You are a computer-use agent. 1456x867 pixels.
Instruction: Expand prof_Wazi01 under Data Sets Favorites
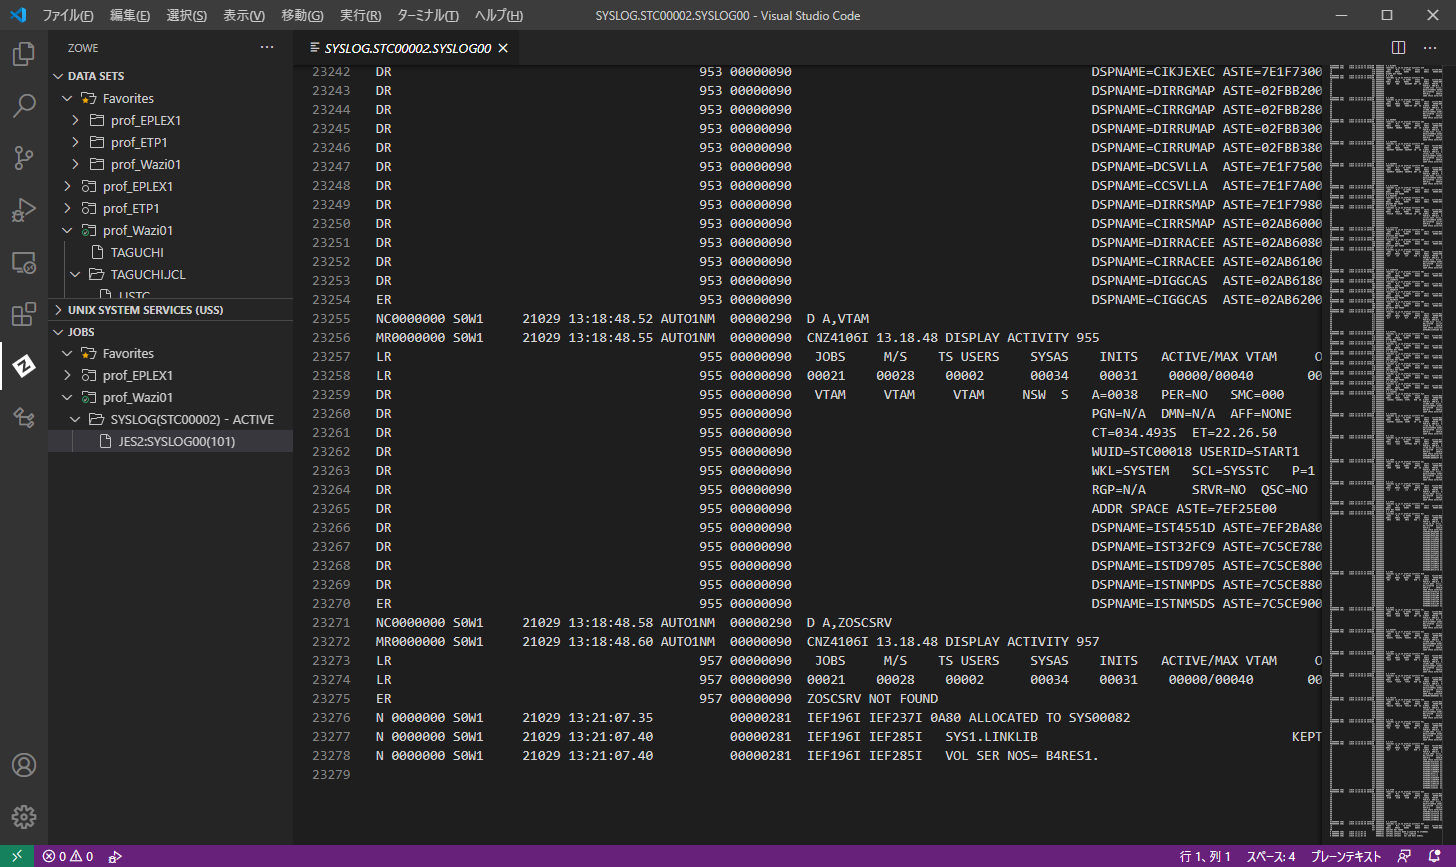pyautogui.click(x=75, y=164)
